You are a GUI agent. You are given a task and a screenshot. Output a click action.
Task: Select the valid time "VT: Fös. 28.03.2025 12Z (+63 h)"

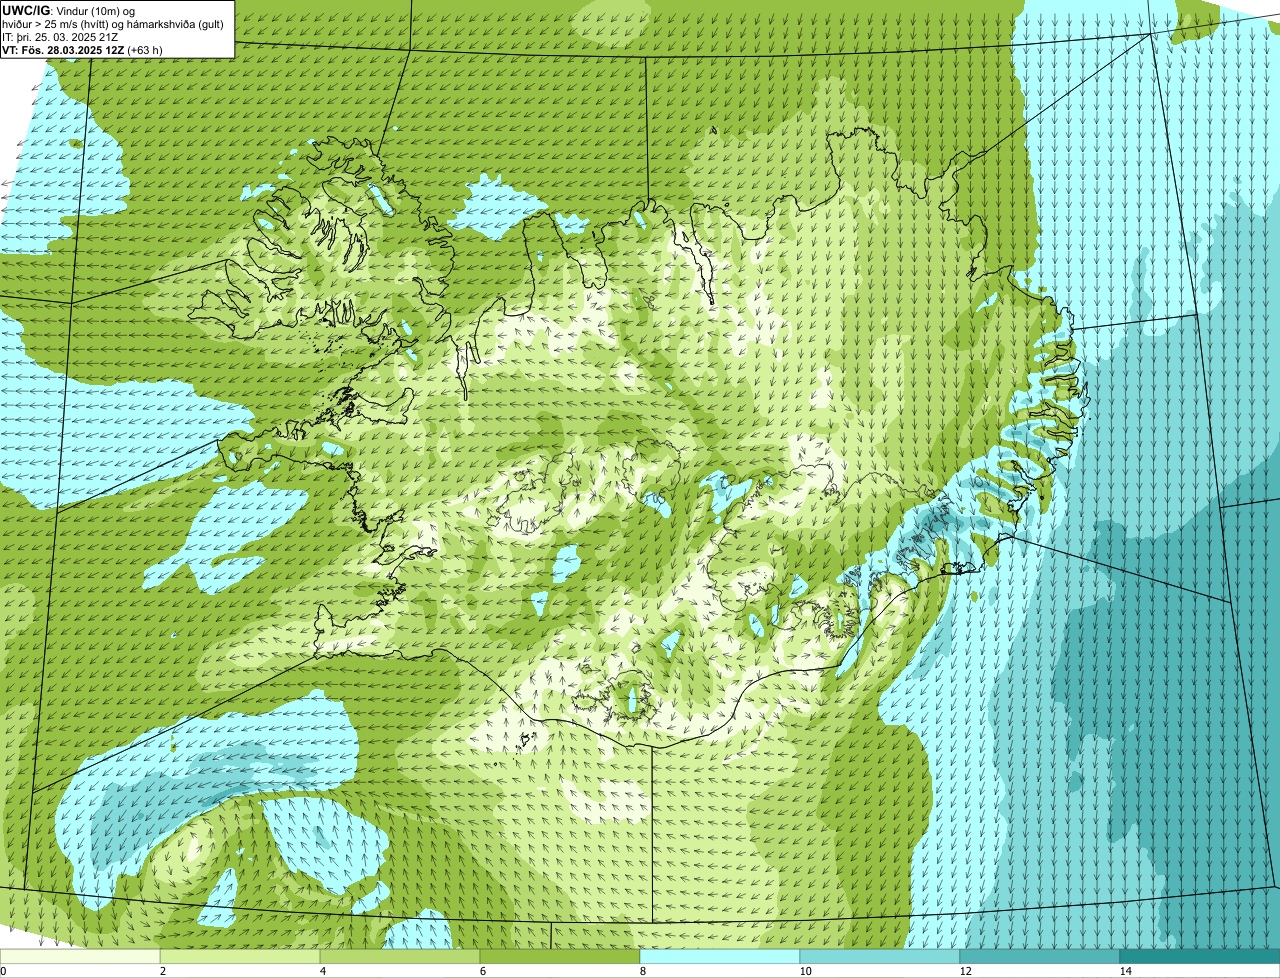[82, 49]
